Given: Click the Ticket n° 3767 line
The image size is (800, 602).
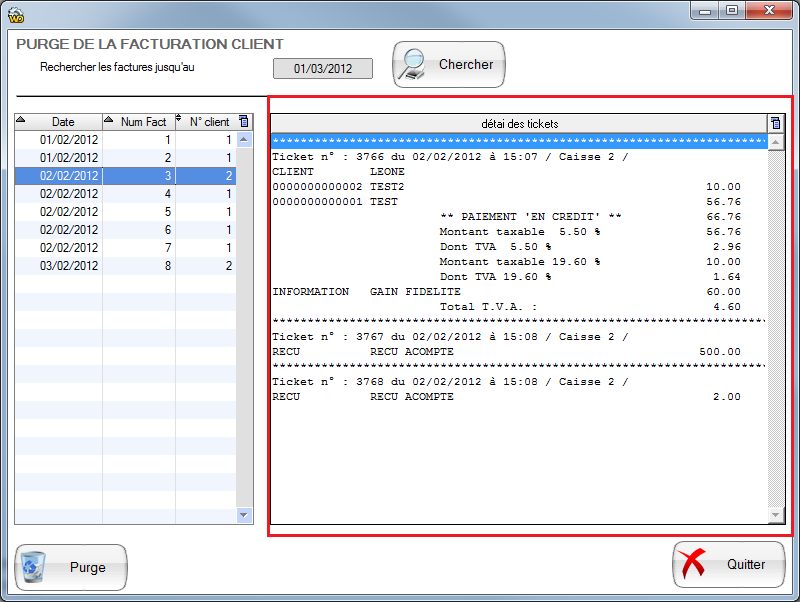Looking at the screenshot, I should coord(450,337).
